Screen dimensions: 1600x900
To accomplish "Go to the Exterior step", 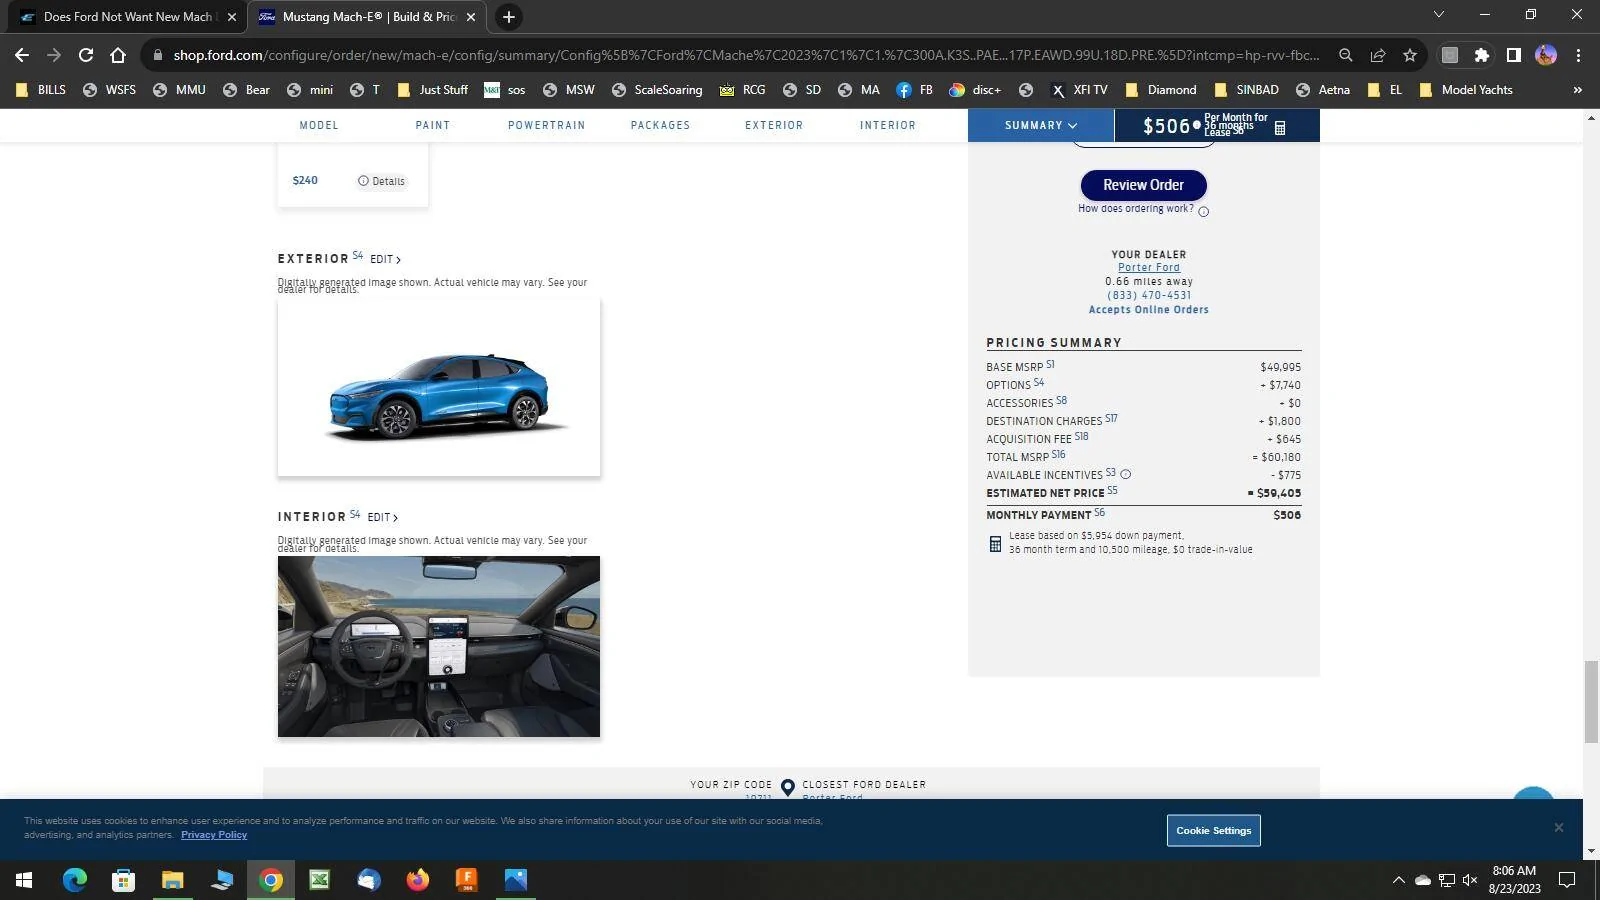I will coord(774,125).
